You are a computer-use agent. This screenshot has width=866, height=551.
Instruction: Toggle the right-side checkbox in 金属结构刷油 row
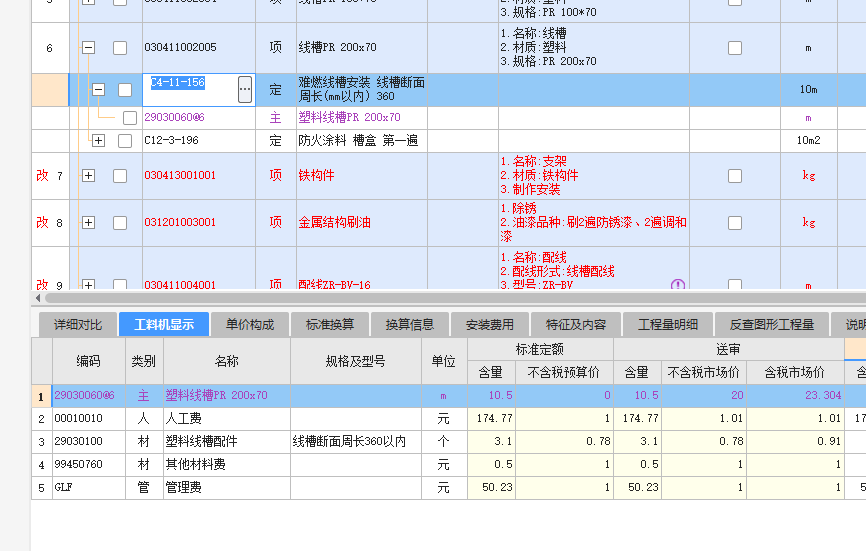tap(735, 223)
